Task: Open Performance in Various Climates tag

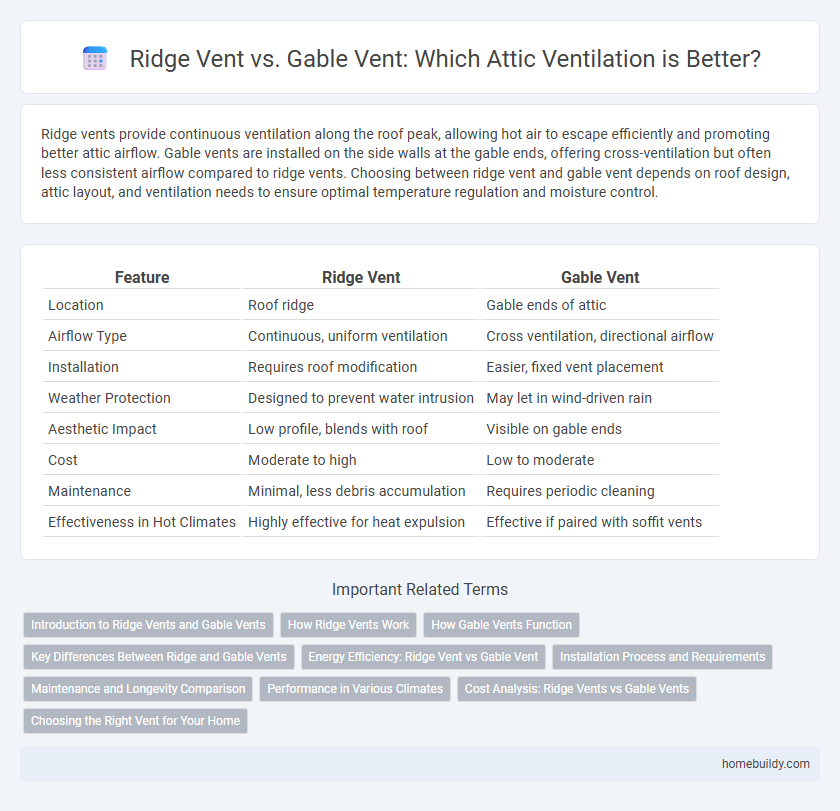Action: [x=354, y=689]
